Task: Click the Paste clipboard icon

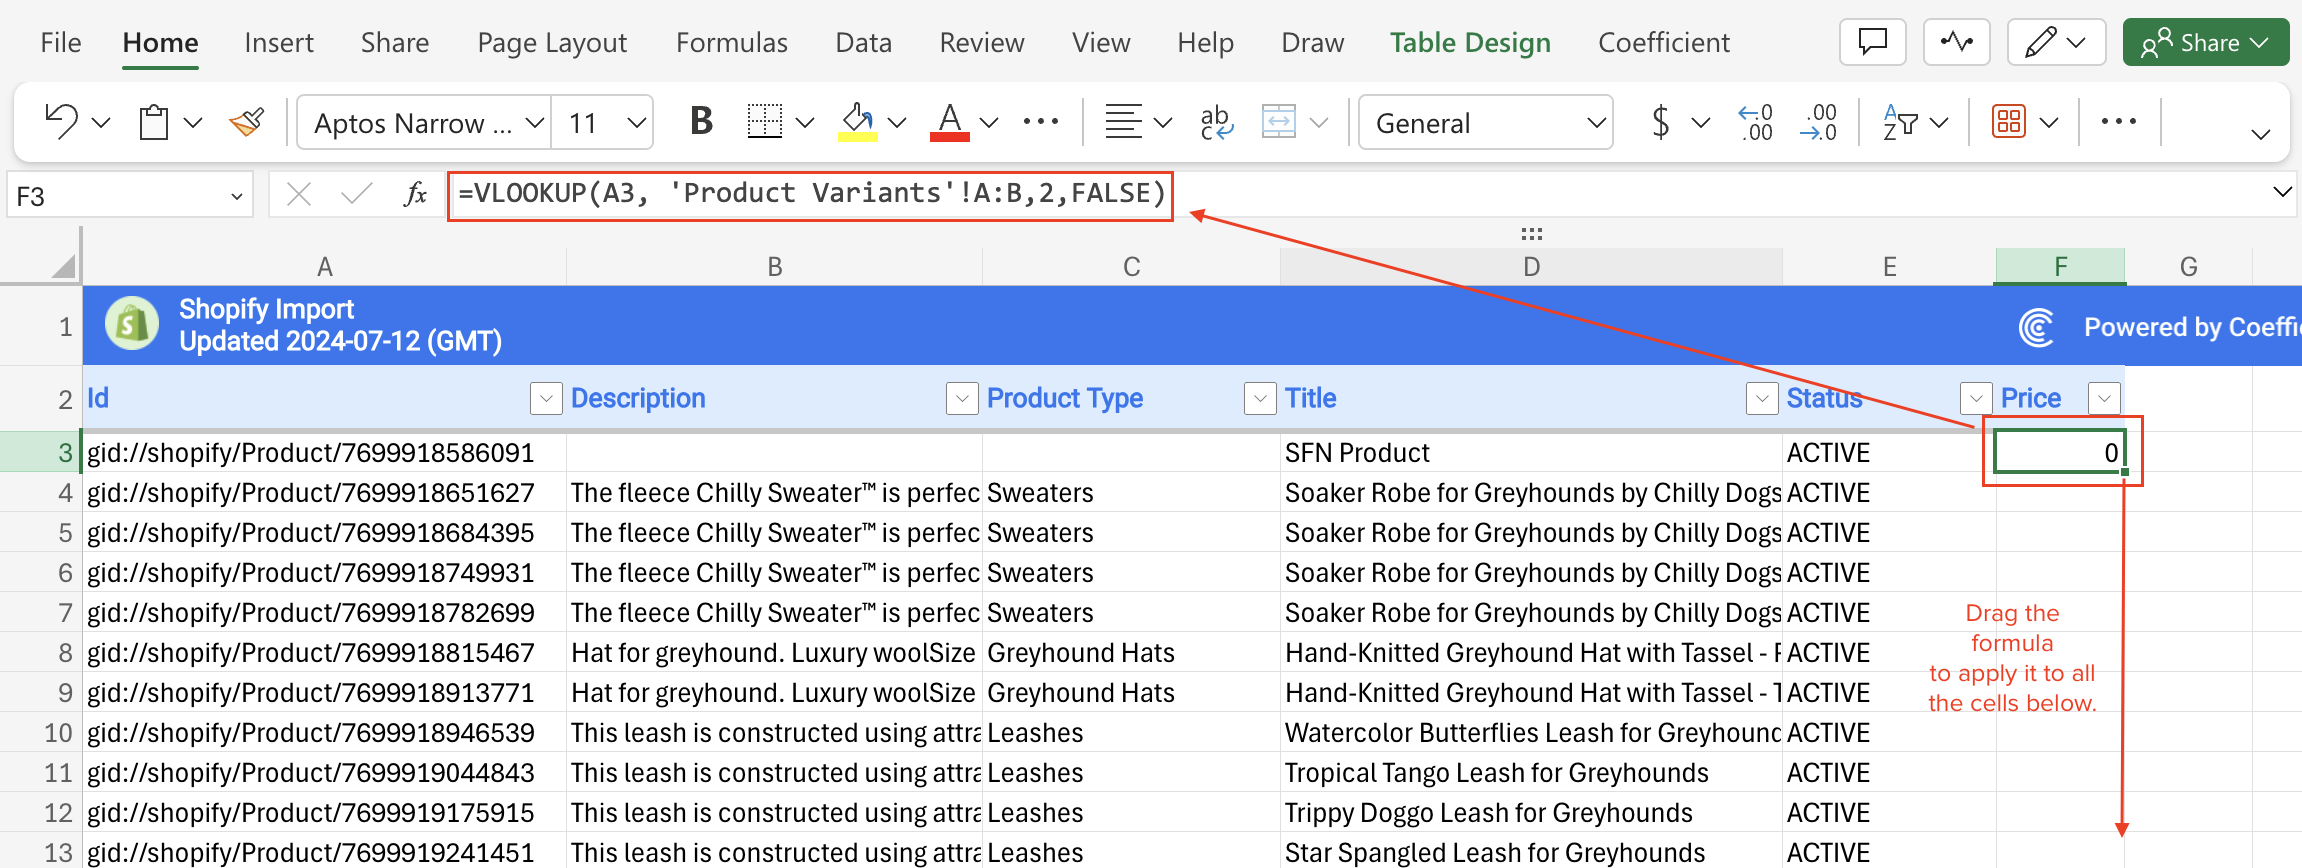Action: click(x=153, y=122)
